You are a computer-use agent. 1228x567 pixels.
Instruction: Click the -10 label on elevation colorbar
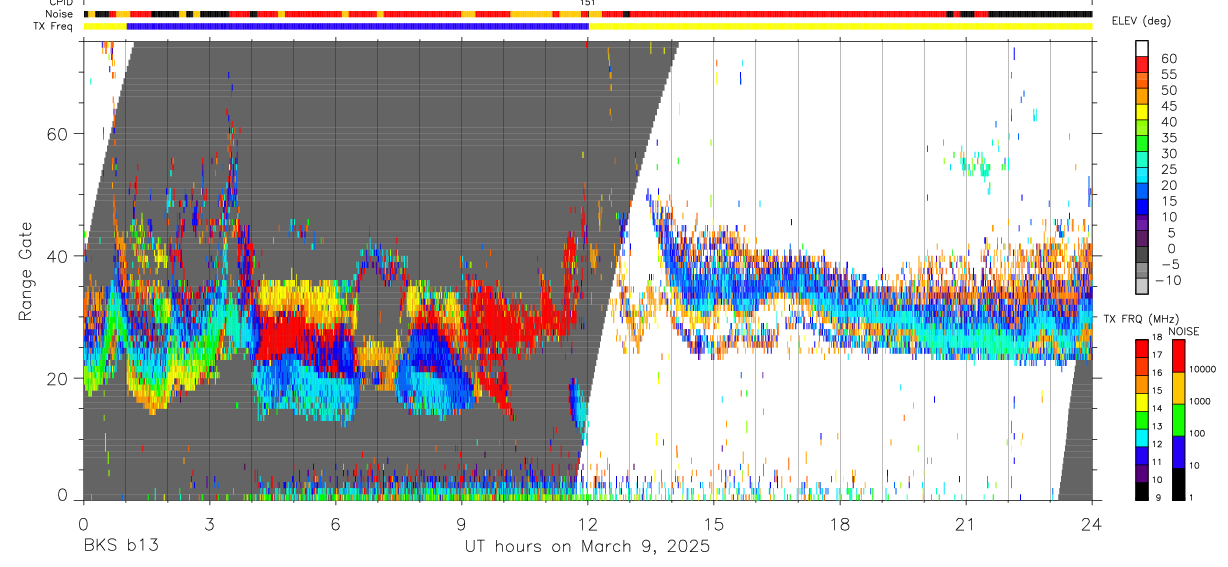click(1167, 280)
